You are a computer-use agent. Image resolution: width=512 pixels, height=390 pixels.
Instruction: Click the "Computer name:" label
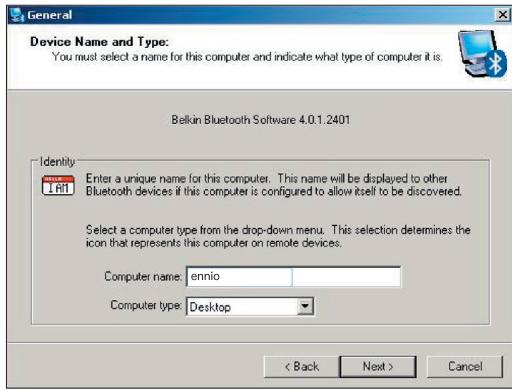pyautogui.click(x=143, y=276)
